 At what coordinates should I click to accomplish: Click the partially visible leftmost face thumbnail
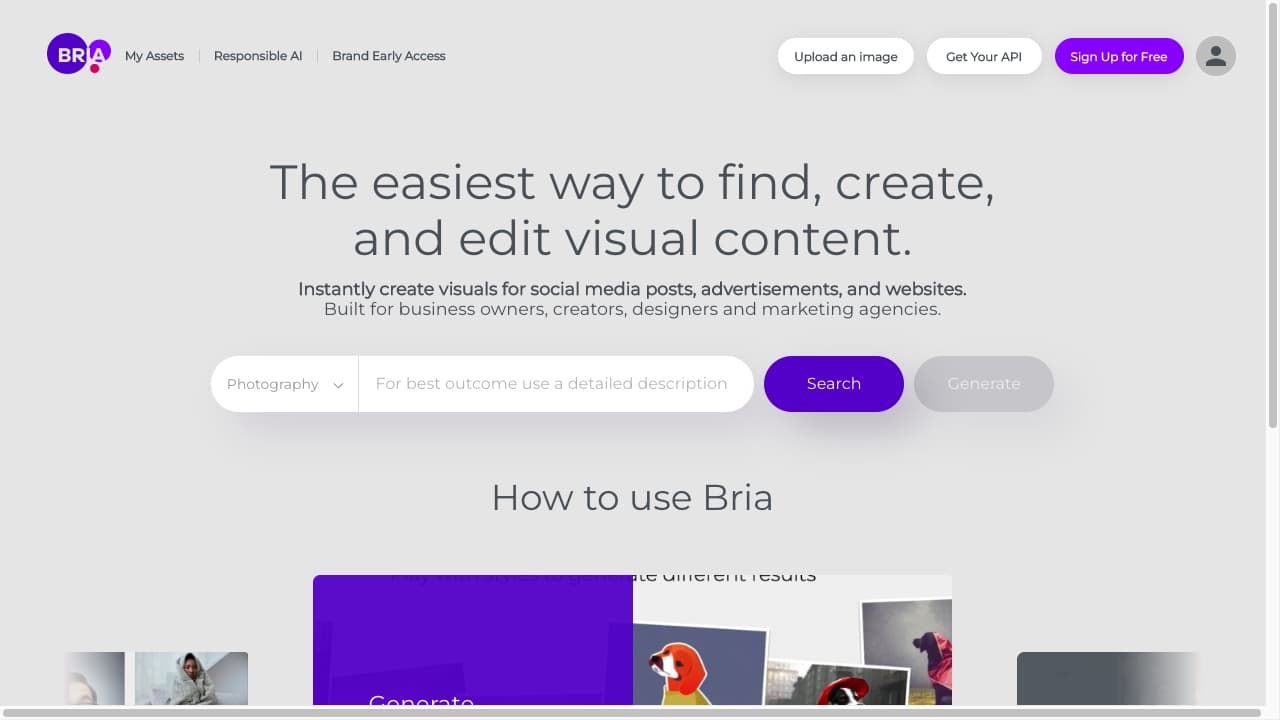point(96,678)
